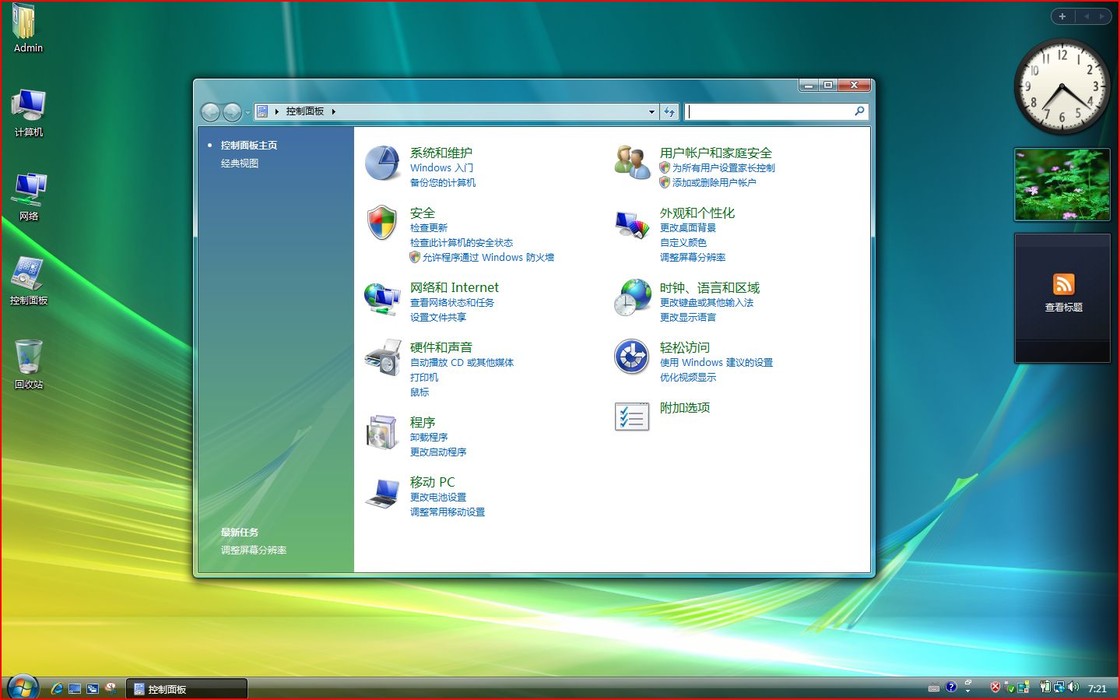Open the 用户帐户和家庭安全 people icon
This screenshot has height=700, width=1120.
pos(632,162)
